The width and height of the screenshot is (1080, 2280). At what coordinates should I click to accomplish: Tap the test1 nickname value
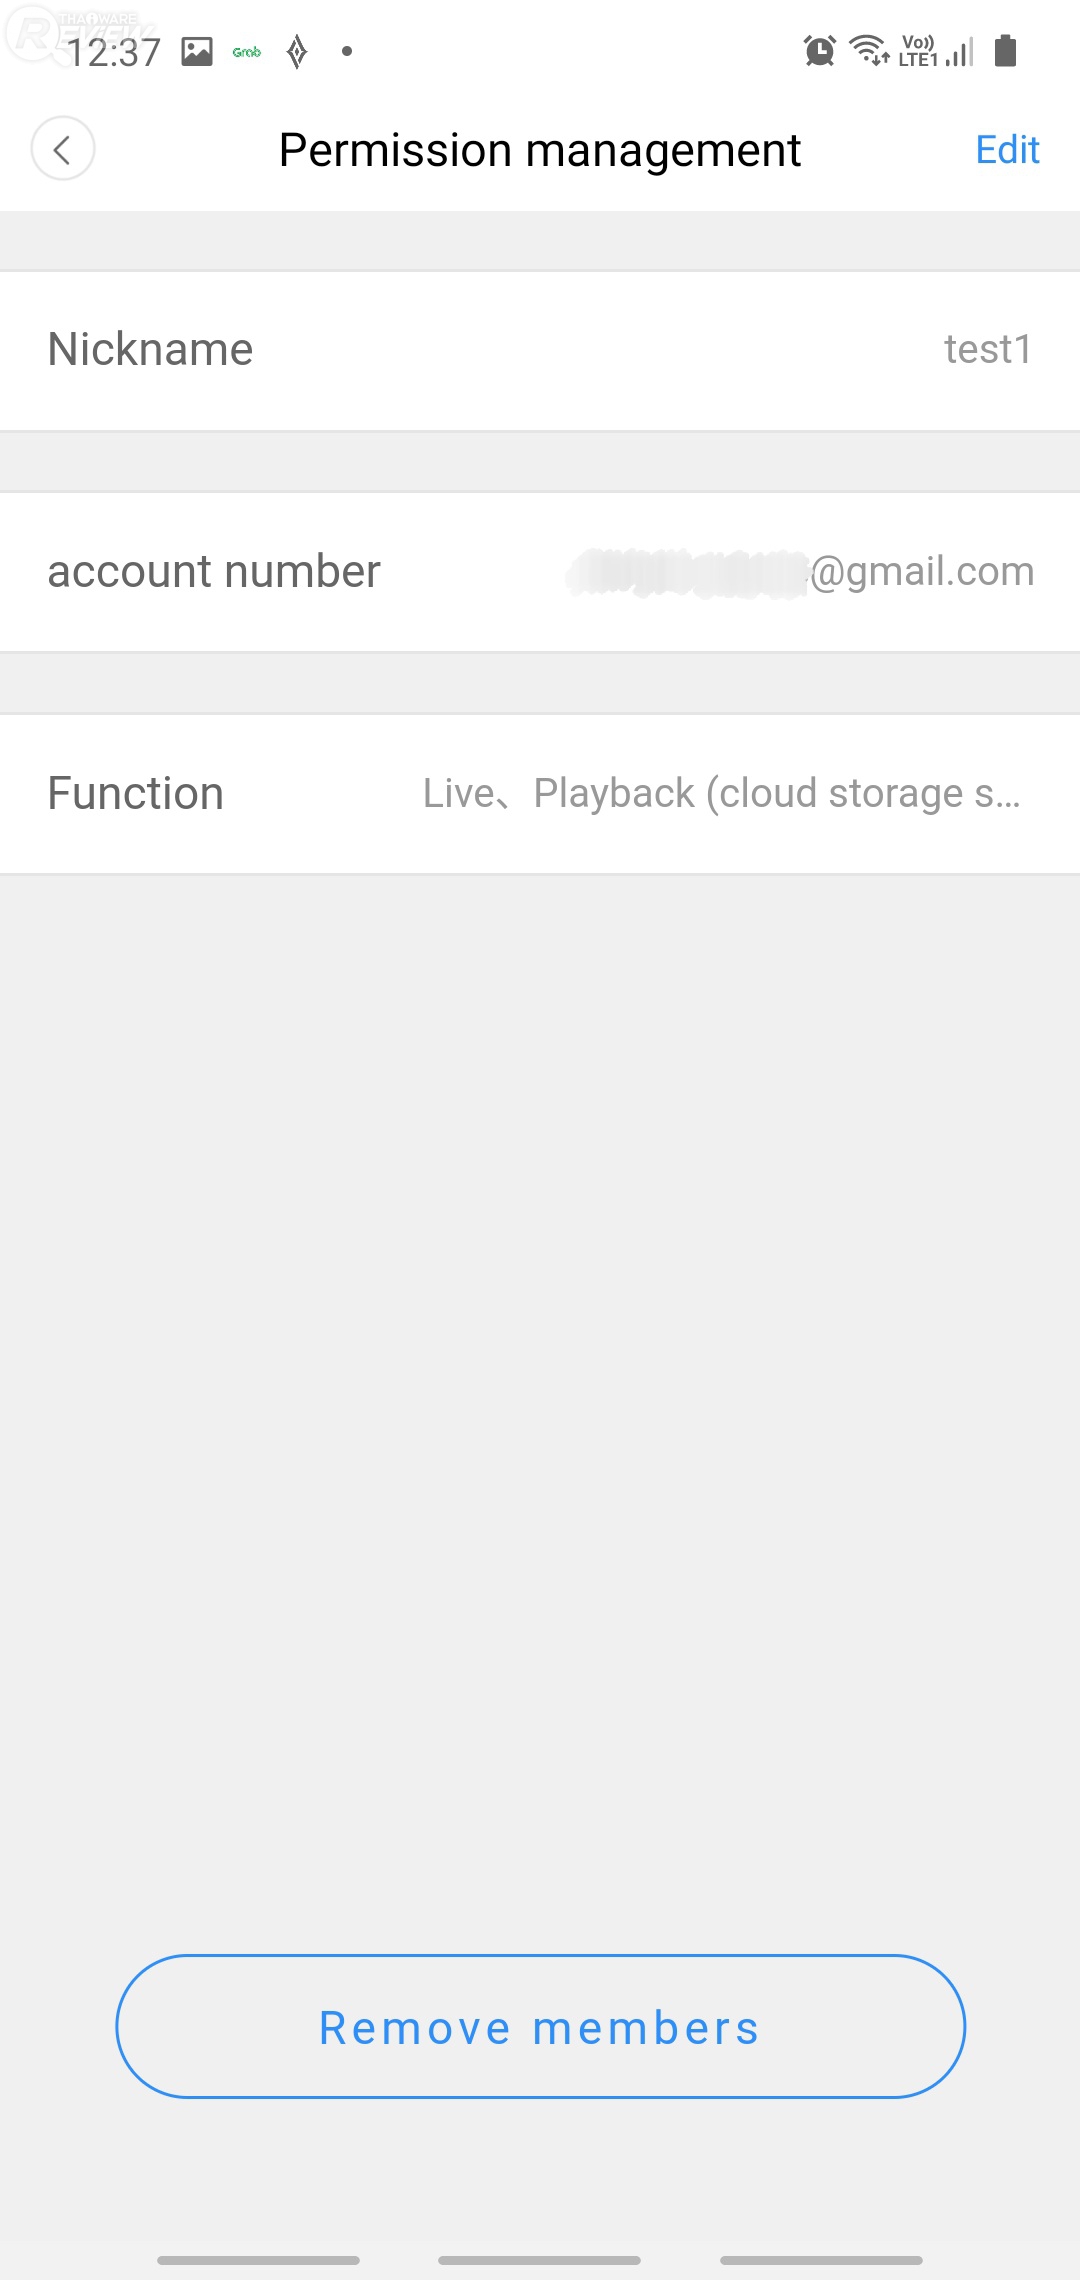point(987,350)
